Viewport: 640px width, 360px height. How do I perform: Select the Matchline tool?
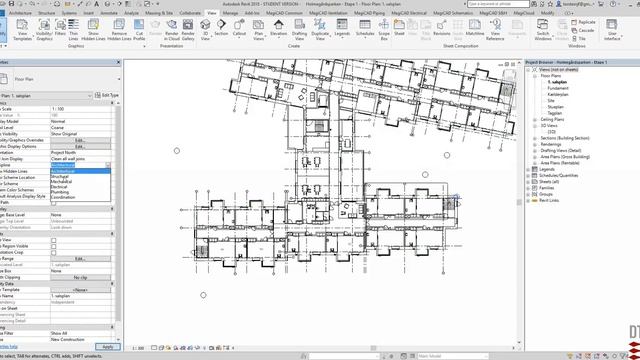coord(475,28)
